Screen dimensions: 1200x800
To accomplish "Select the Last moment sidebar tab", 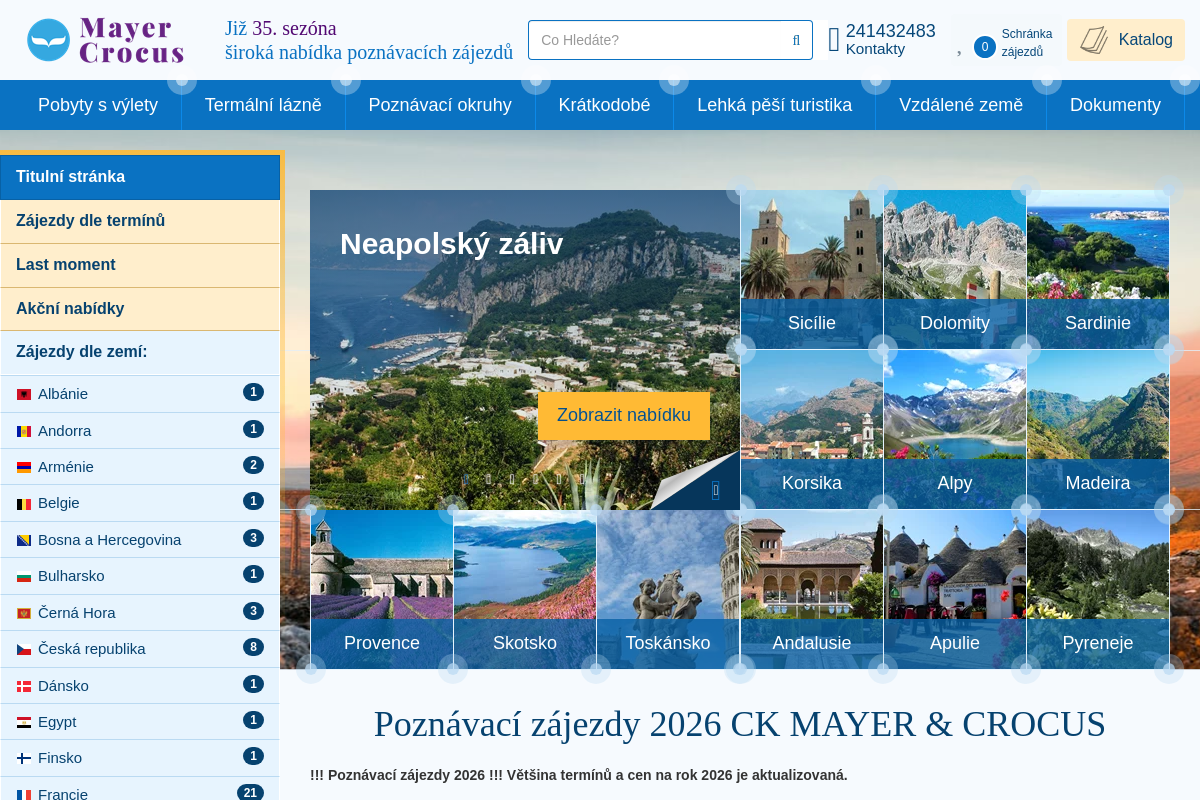I will click(x=140, y=265).
